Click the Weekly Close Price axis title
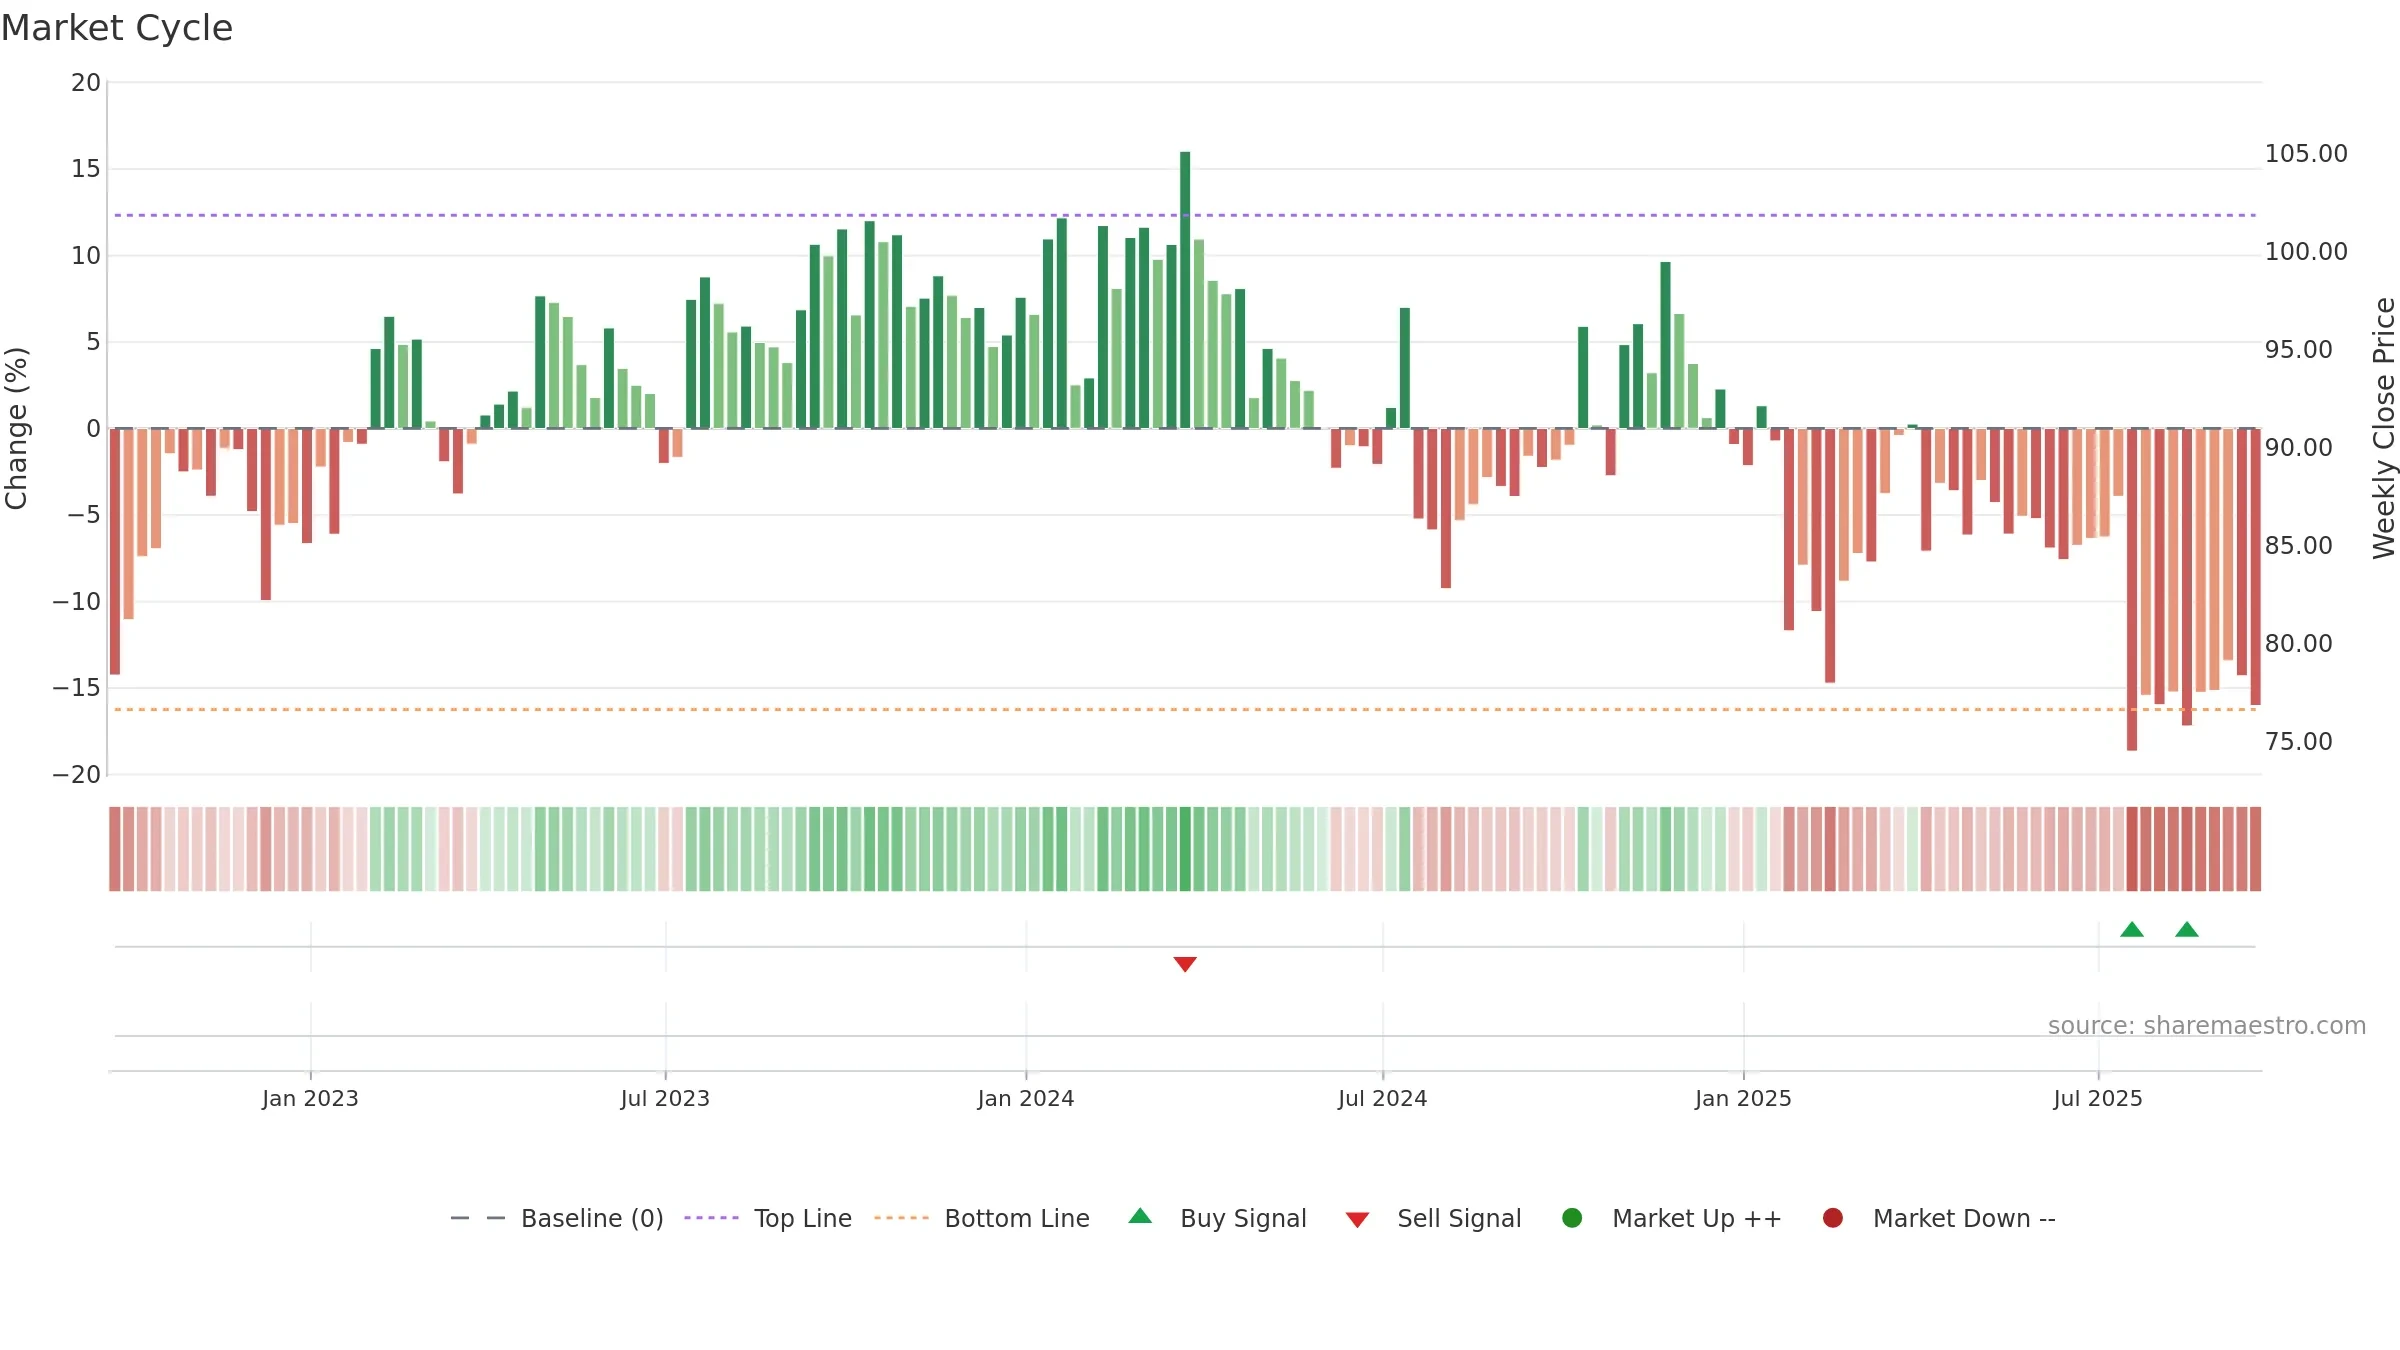Image resolution: width=2400 pixels, height=1350 pixels. click(x=2384, y=428)
